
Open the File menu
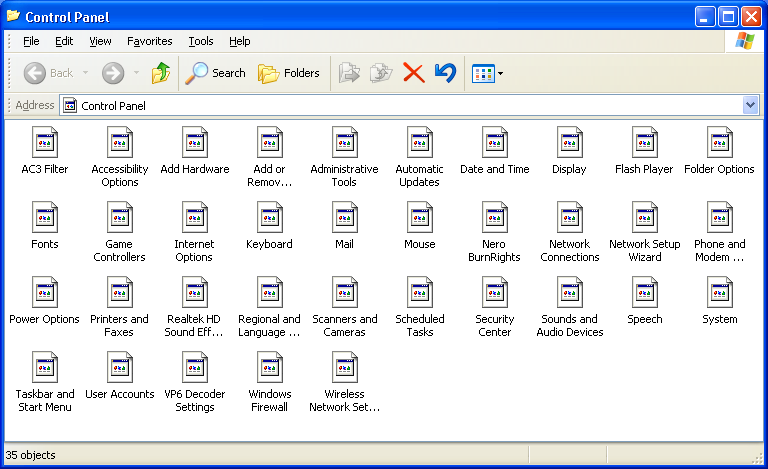(31, 41)
